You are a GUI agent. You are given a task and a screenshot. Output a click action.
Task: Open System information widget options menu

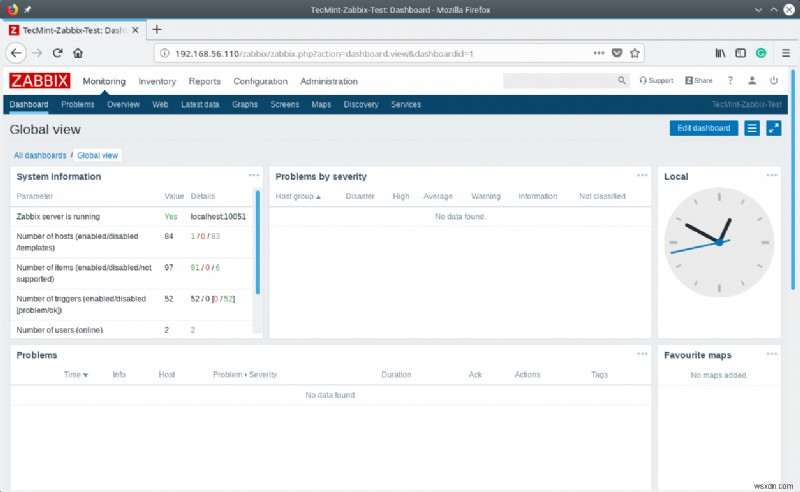(x=254, y=175)
